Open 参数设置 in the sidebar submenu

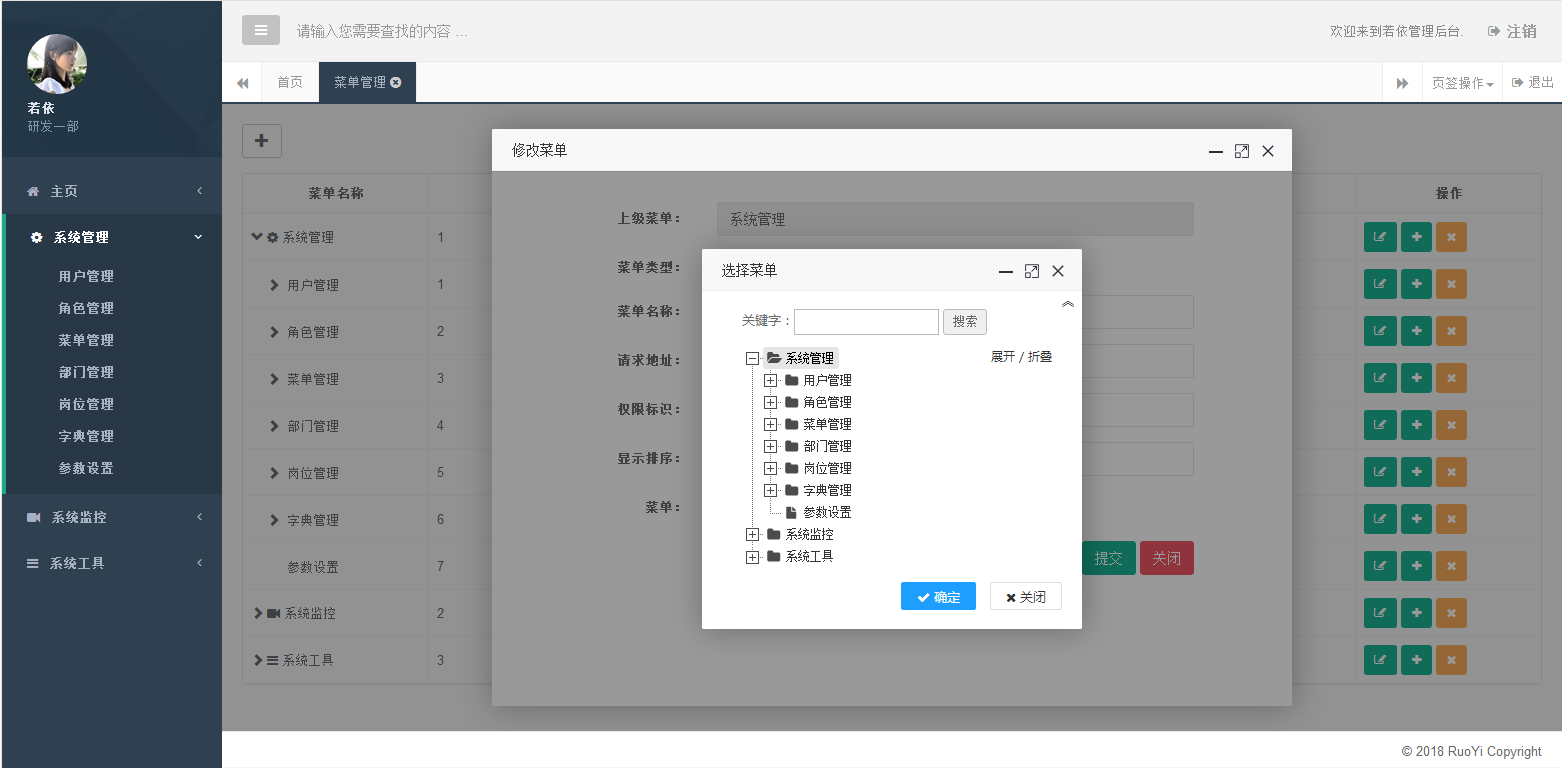[x=86, y=468]
